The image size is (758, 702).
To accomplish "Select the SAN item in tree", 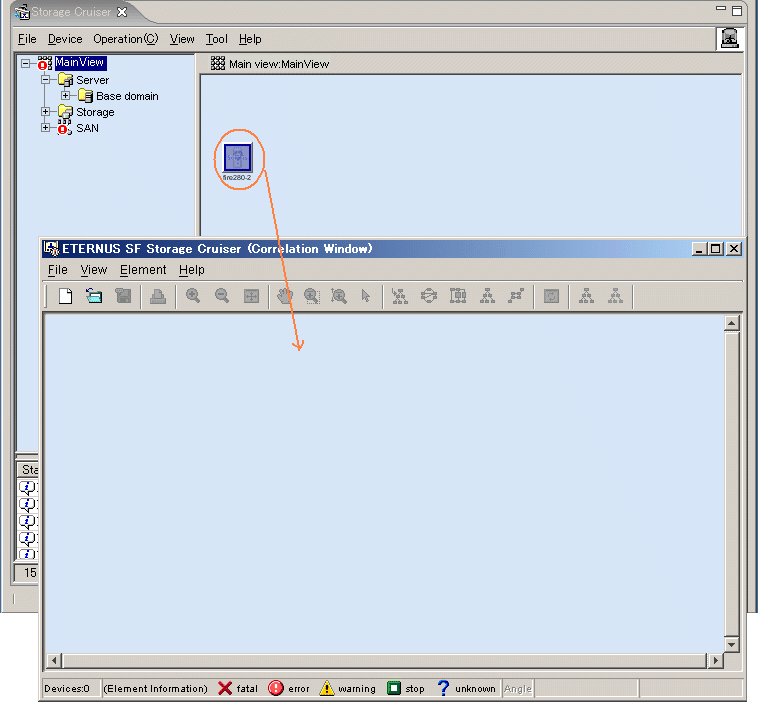I will pyautogui.click(x=87, y=128).
